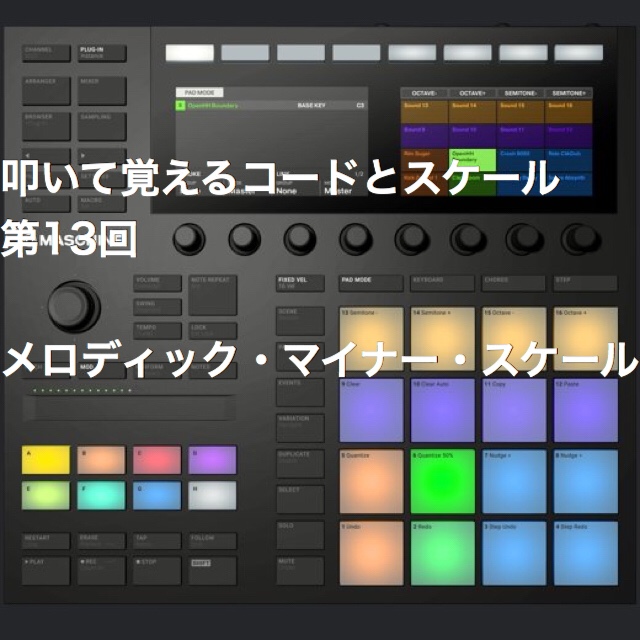
Task: Hit the purple Clear pad 9
Action: click(x=371, y=410)
